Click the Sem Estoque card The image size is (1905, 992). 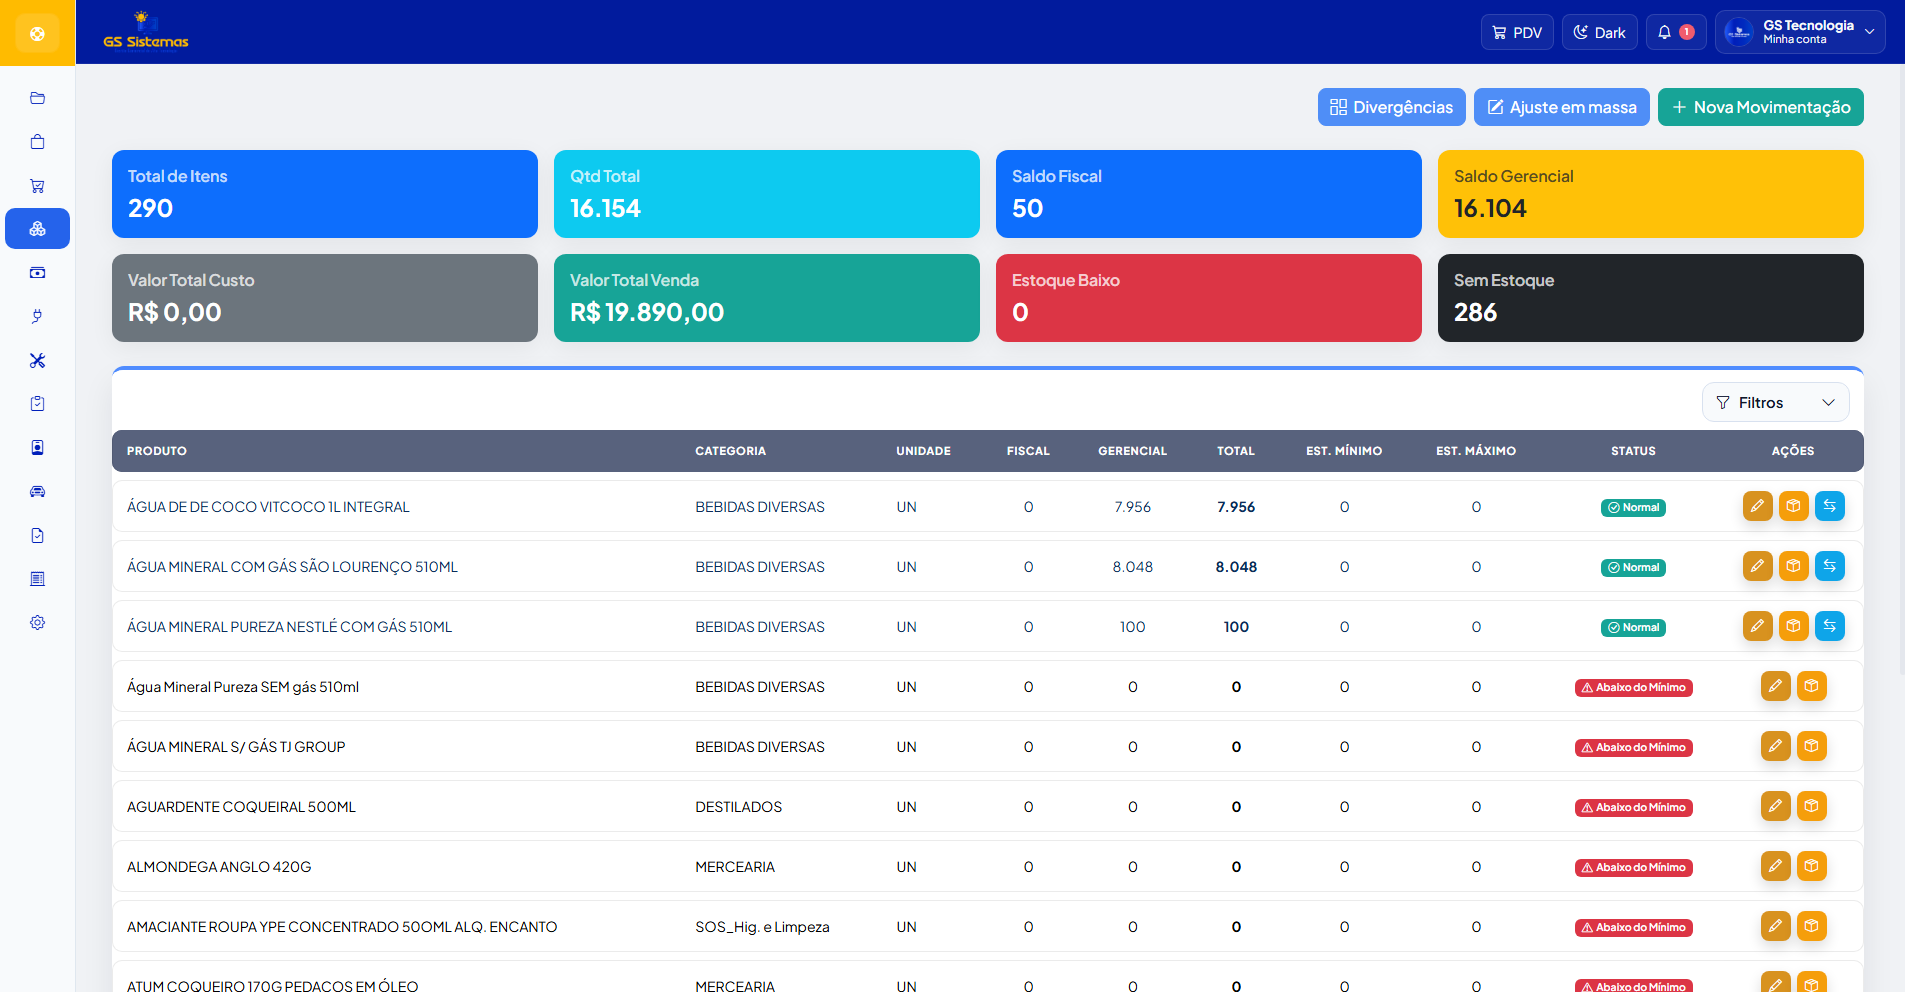click(1650, 298)
